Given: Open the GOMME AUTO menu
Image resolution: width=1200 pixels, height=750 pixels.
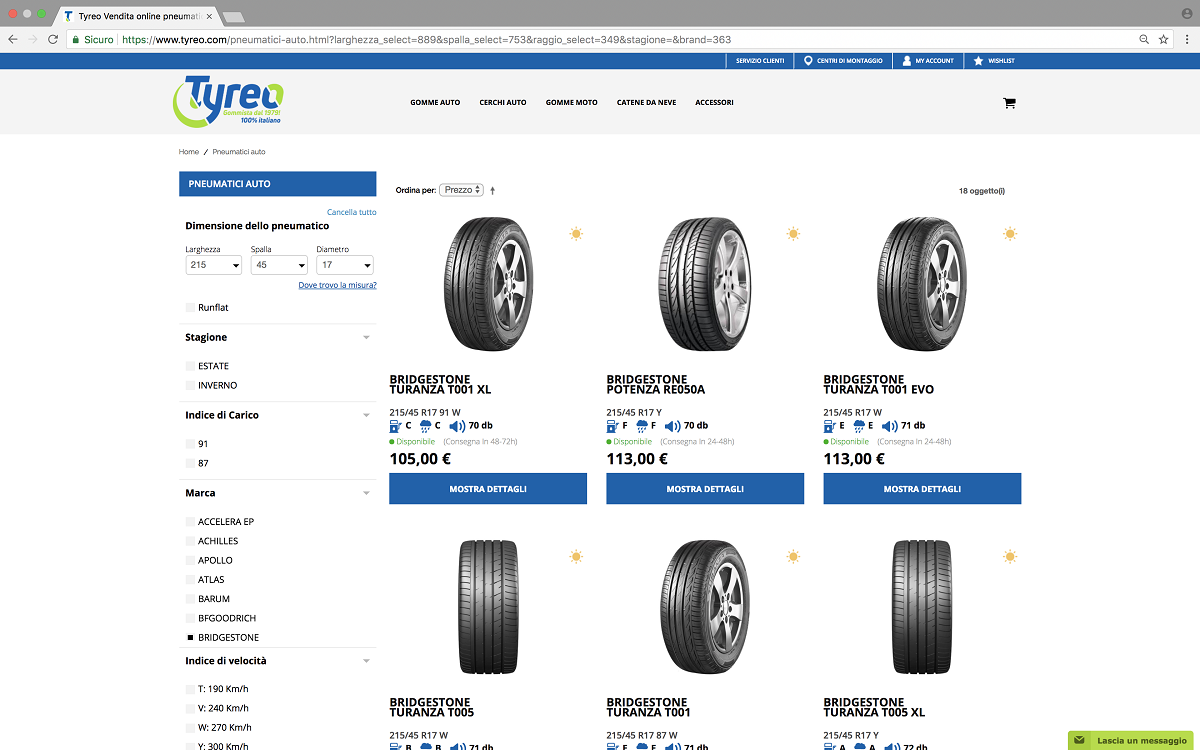Looking at the screenshot, I should tap(435, 103).
